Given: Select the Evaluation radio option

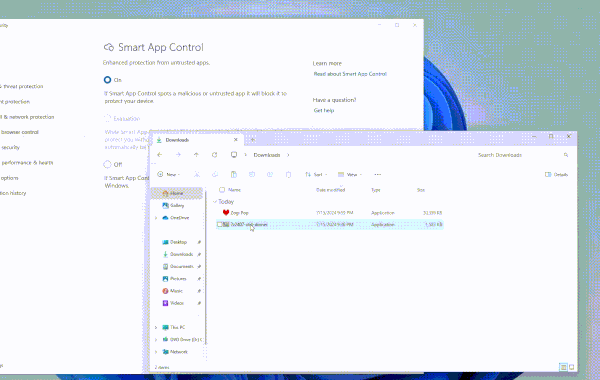Looking at the screenshot, I should click(x=108, y=119).
